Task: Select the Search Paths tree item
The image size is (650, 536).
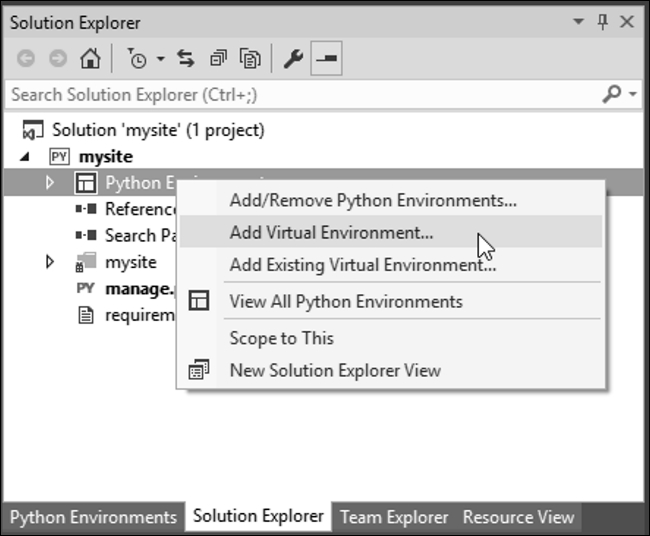Action: click(x=141, y=235)
